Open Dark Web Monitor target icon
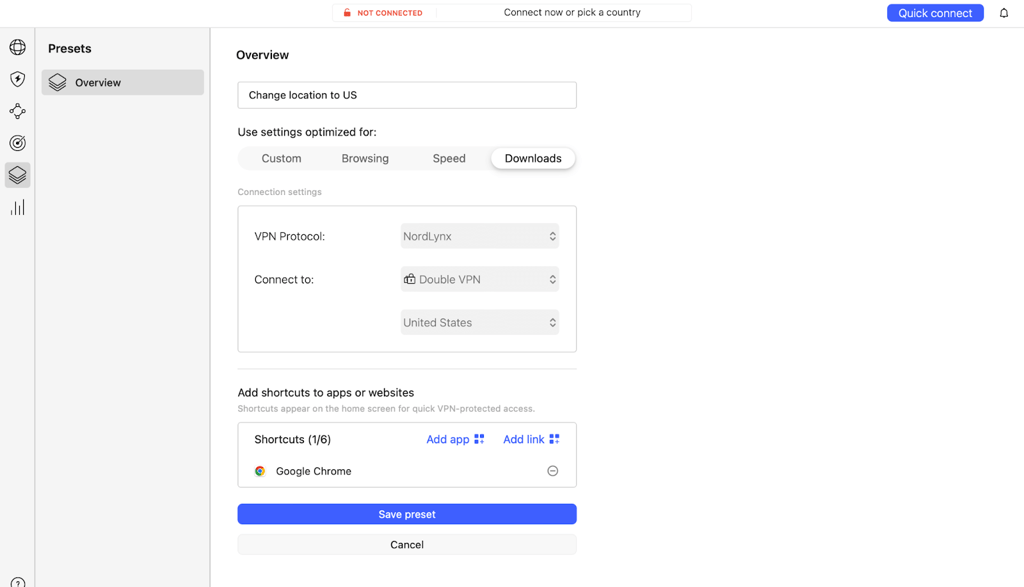Screen dimensions: 1024x587 (x=18, y=143)
